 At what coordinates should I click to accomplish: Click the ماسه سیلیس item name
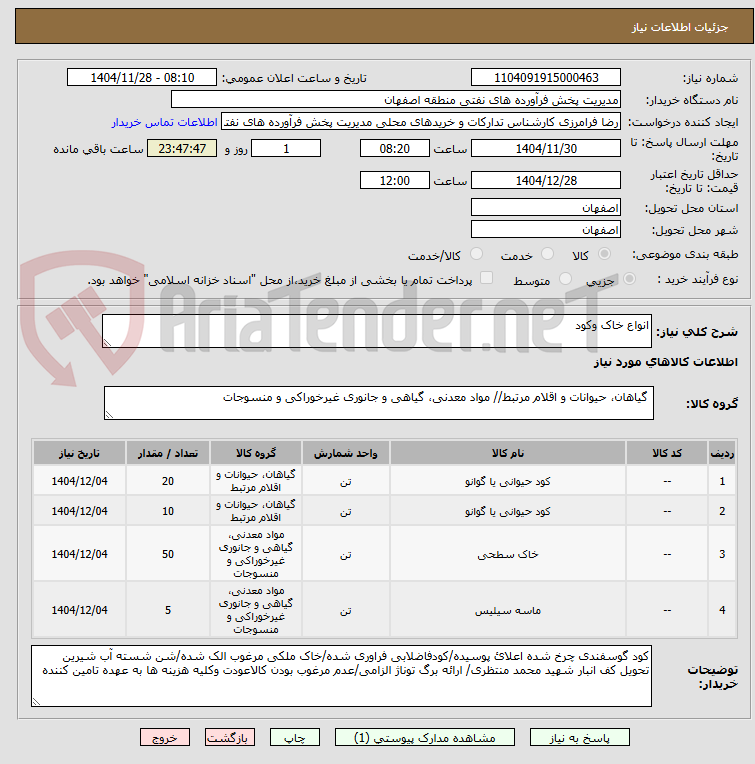point(508,610)
